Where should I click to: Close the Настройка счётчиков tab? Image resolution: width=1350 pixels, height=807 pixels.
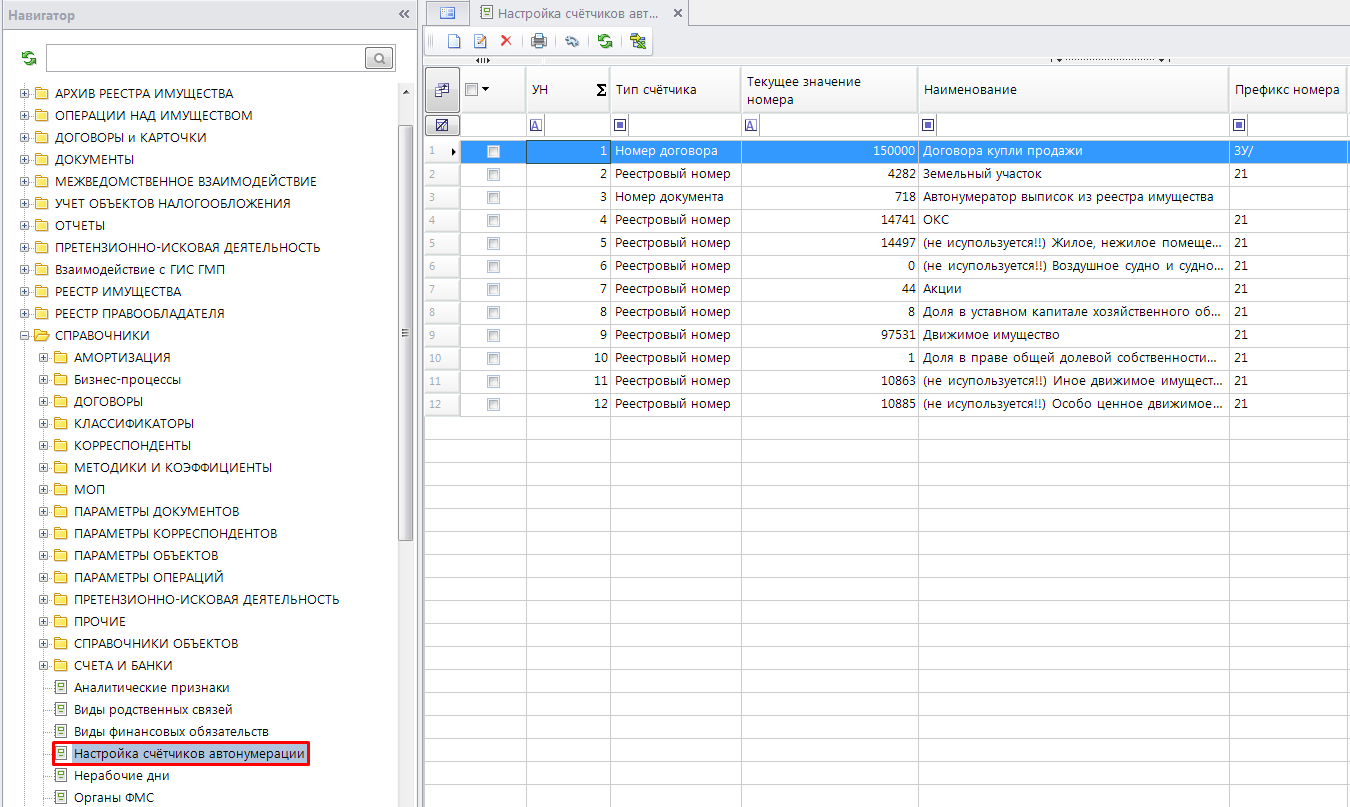click(x=678, y=13)
